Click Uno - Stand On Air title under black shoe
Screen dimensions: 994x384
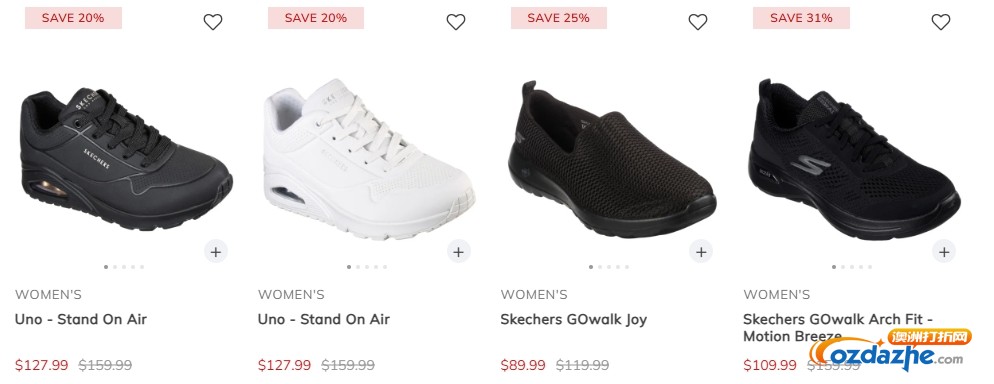[x=81, y=319]
